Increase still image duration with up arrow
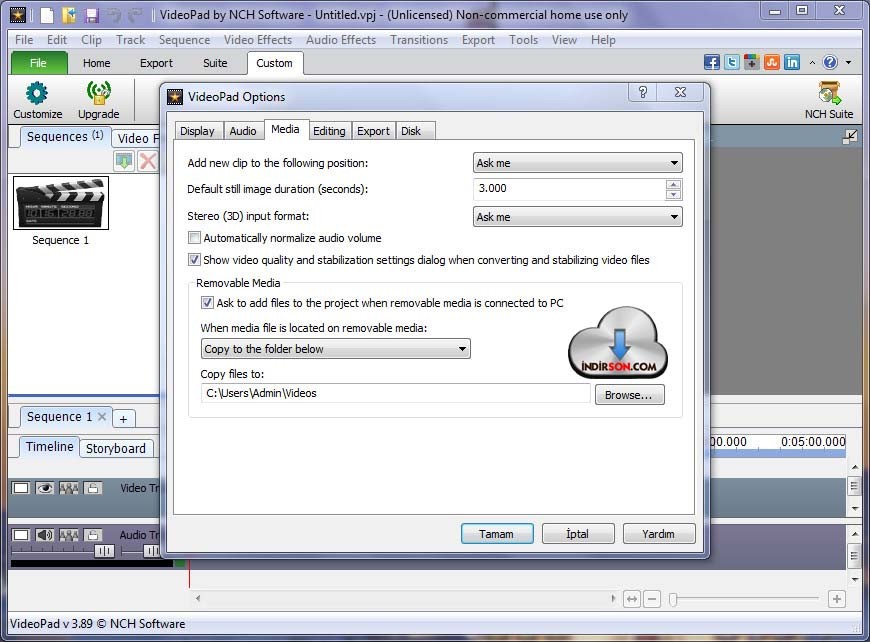The image size is (870, 642). coord(673,184)
